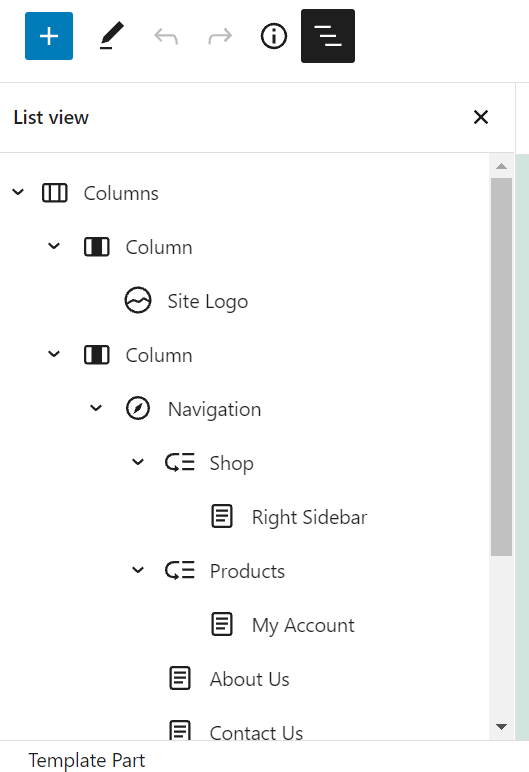Viewport: 529px width, 772px height.
Task: Click the list view scrollbar thumb
Action: tap(501, 367)
